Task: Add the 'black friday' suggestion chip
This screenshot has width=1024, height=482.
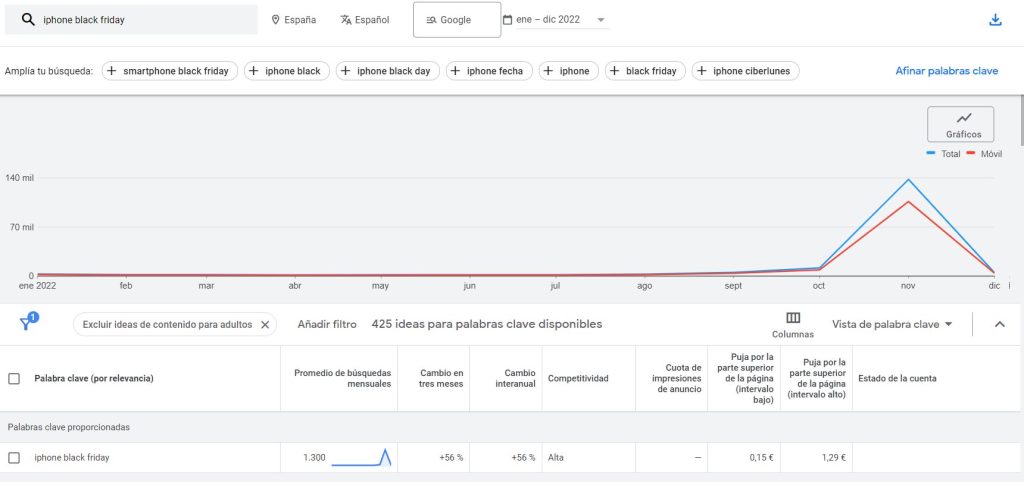Action: (x=645, y=71)
